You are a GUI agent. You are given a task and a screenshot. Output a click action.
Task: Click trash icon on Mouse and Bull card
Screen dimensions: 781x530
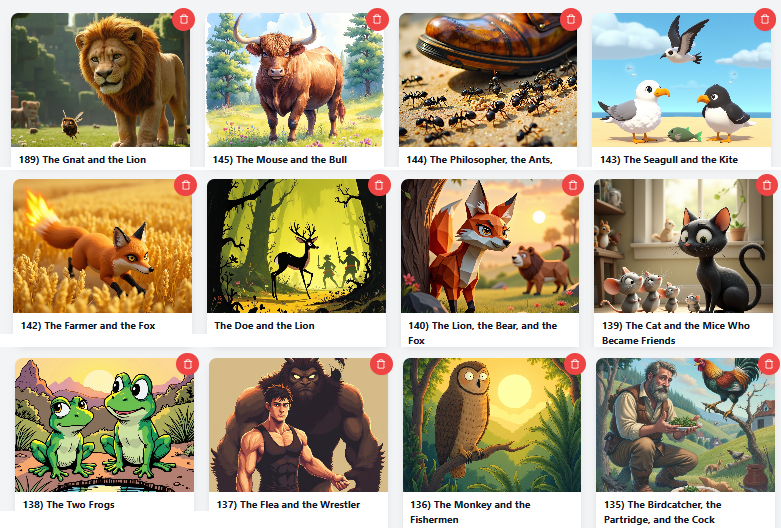pos(377,19)
